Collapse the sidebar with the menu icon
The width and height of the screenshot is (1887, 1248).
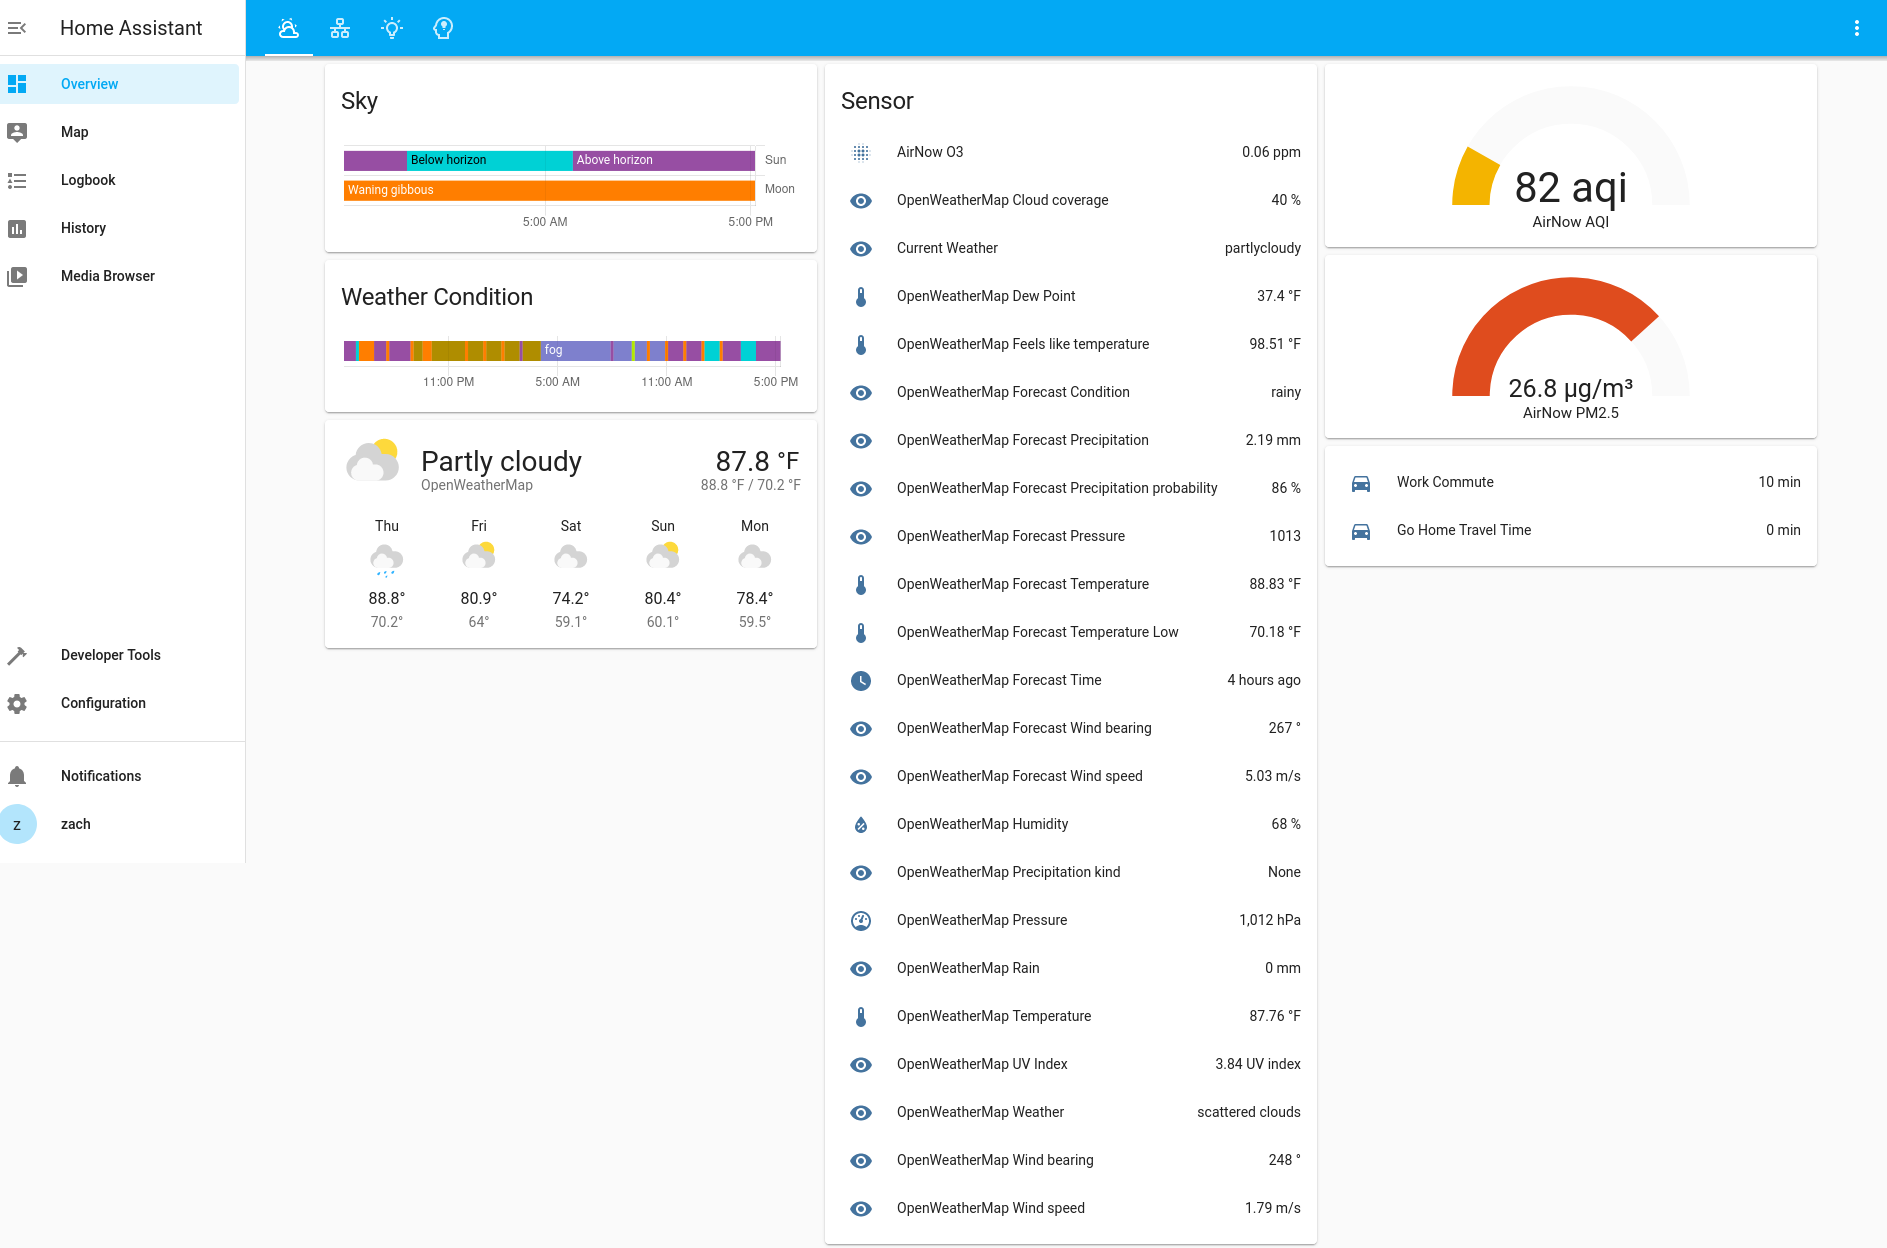click(17, 28)
